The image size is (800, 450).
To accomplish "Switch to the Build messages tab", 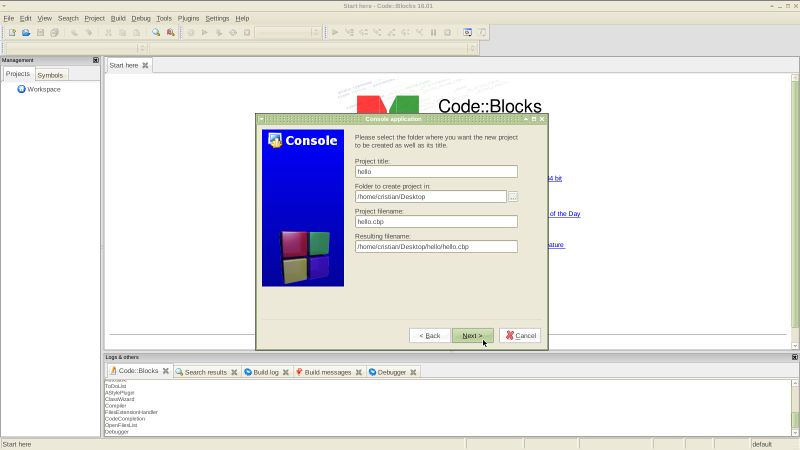I will tap(328, 372).
